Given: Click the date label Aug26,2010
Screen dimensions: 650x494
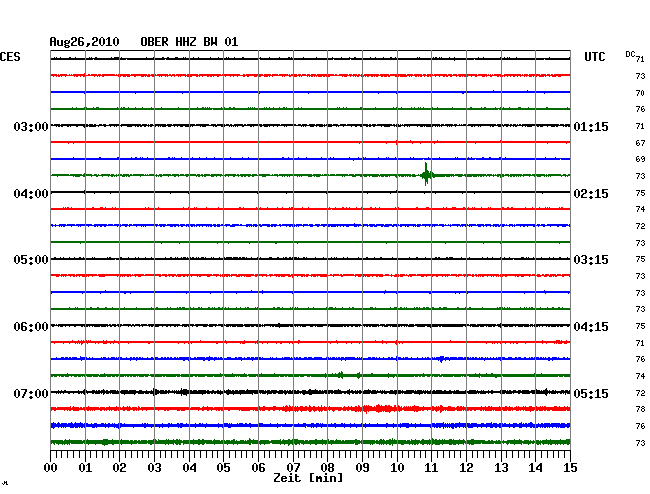Looking at the screenshot, I should click(x=84, y=42).
